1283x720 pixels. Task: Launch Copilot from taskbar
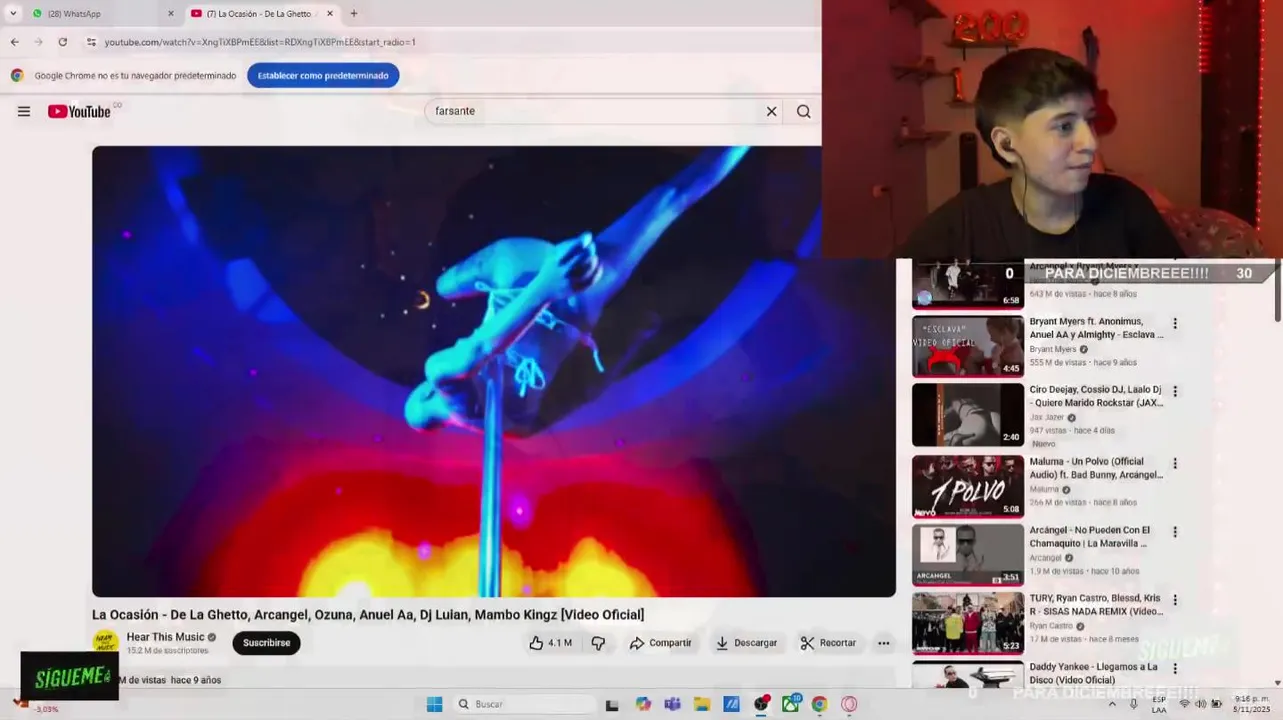point(643,704)
